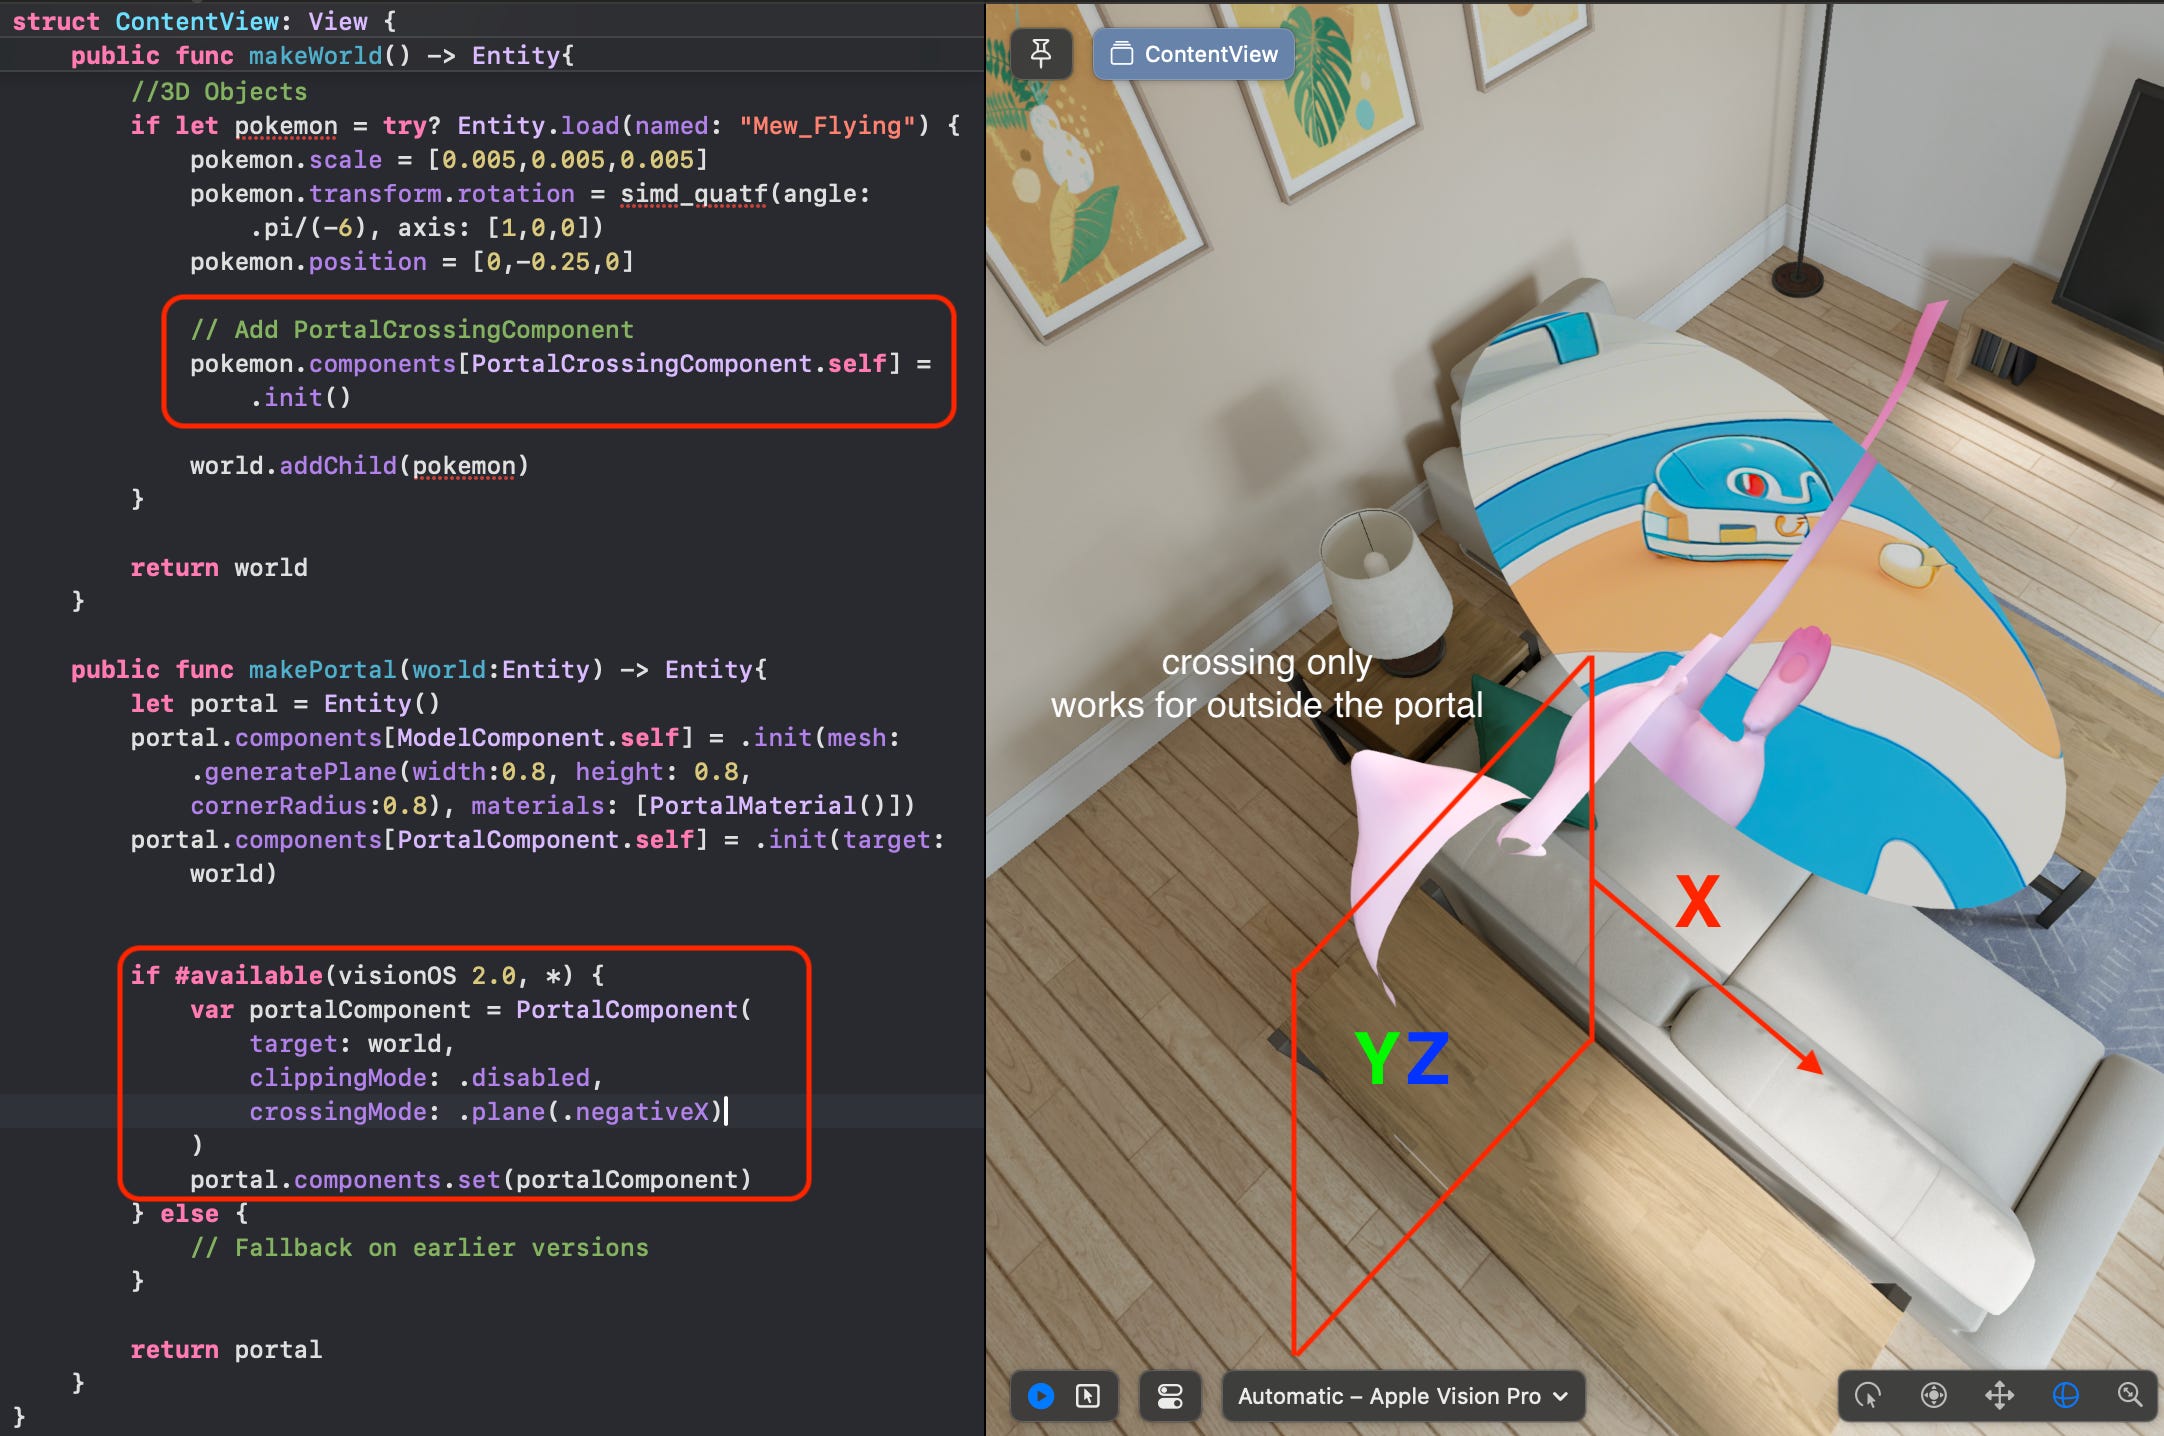Click the "return portal" statement

click(226, 1350)
